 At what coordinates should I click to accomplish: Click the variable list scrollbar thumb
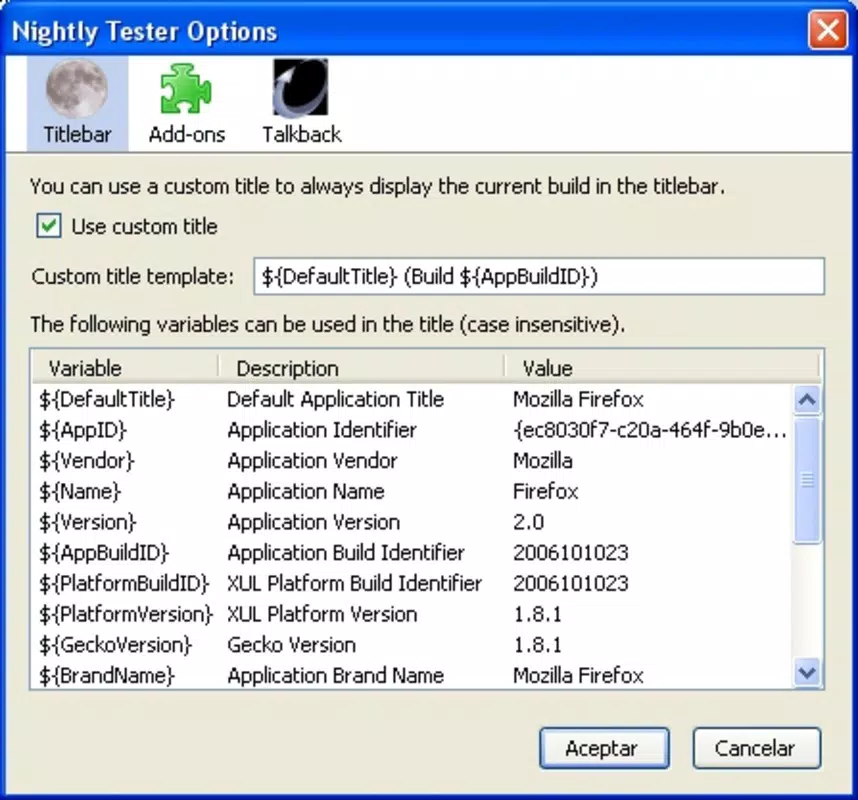pos(808,480)
